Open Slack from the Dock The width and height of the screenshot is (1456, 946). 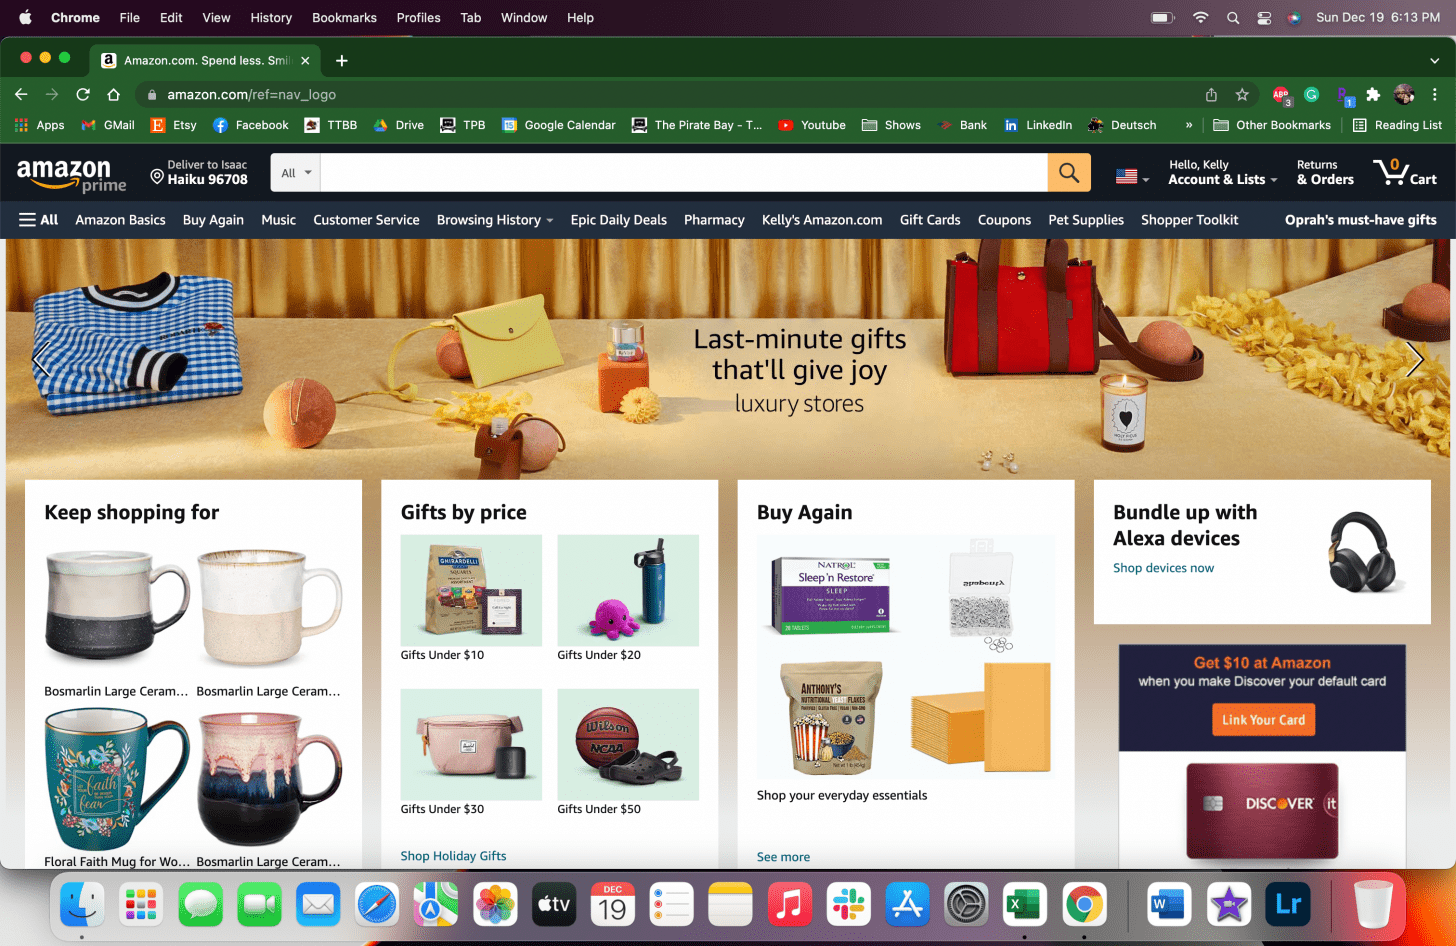[849, 906]
